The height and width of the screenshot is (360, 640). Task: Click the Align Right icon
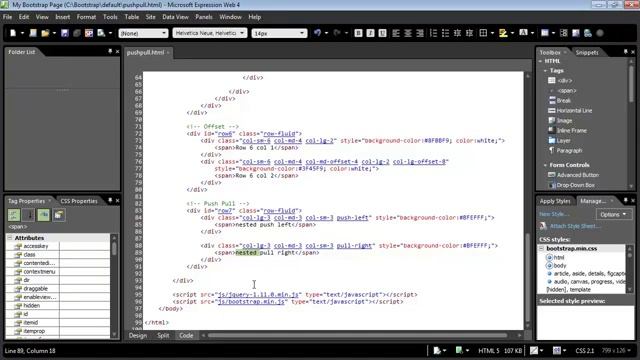(420, 33)
